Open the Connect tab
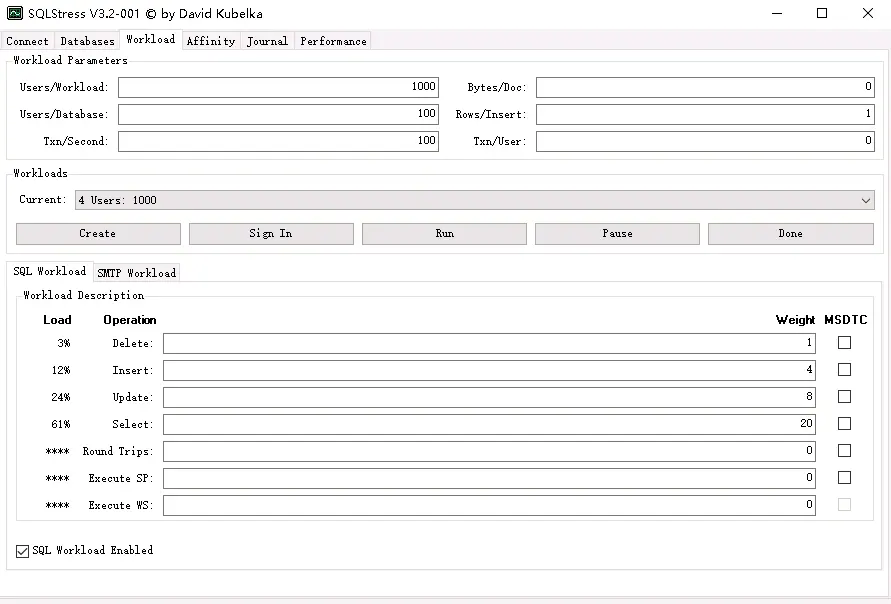 tap(27, 41)
